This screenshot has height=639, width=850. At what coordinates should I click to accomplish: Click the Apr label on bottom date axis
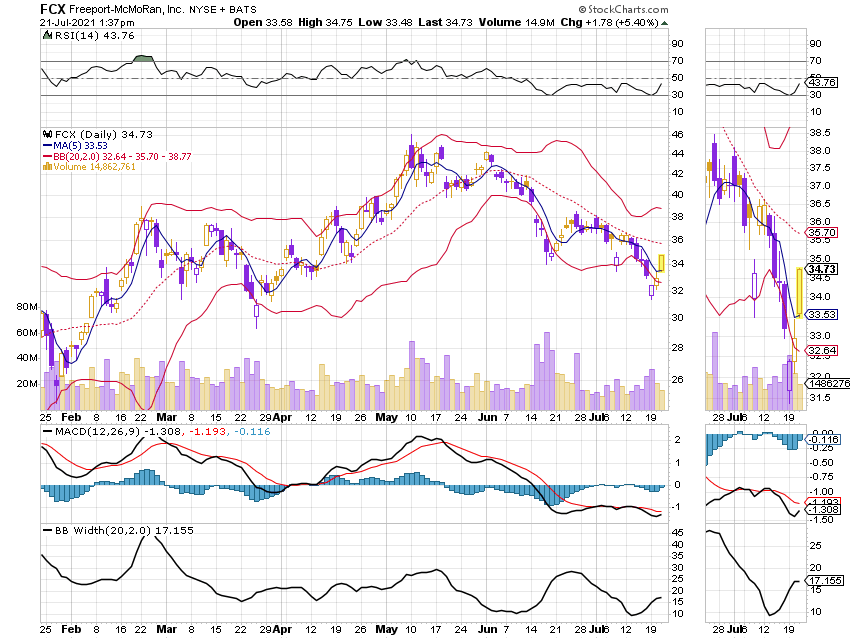282,629
